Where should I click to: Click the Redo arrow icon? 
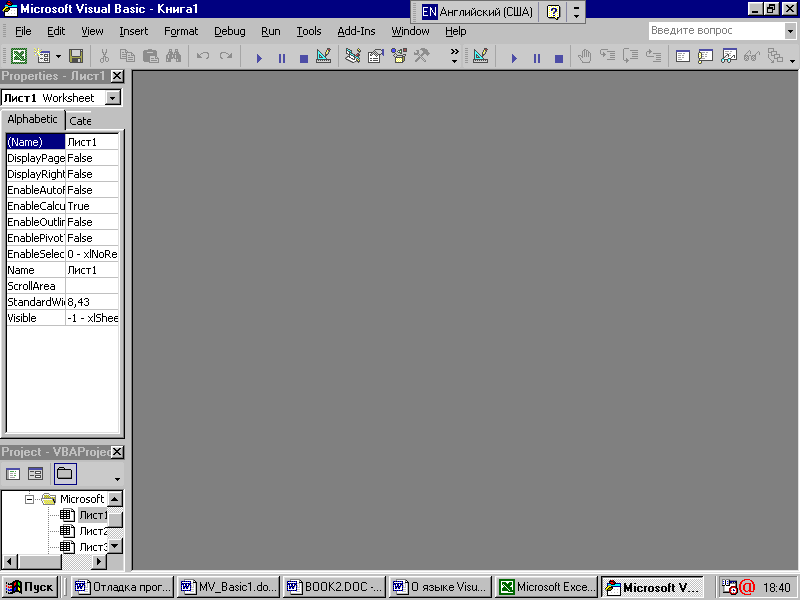coord(226,56)
